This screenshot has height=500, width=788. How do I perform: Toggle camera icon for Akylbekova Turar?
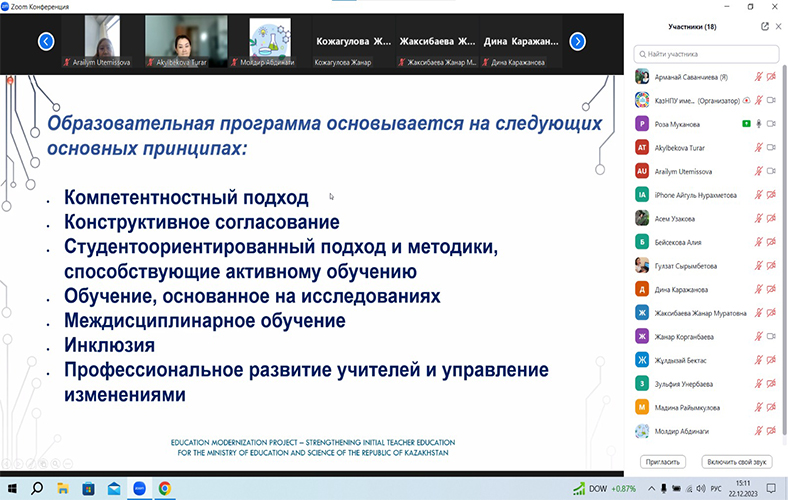(771, 147)
